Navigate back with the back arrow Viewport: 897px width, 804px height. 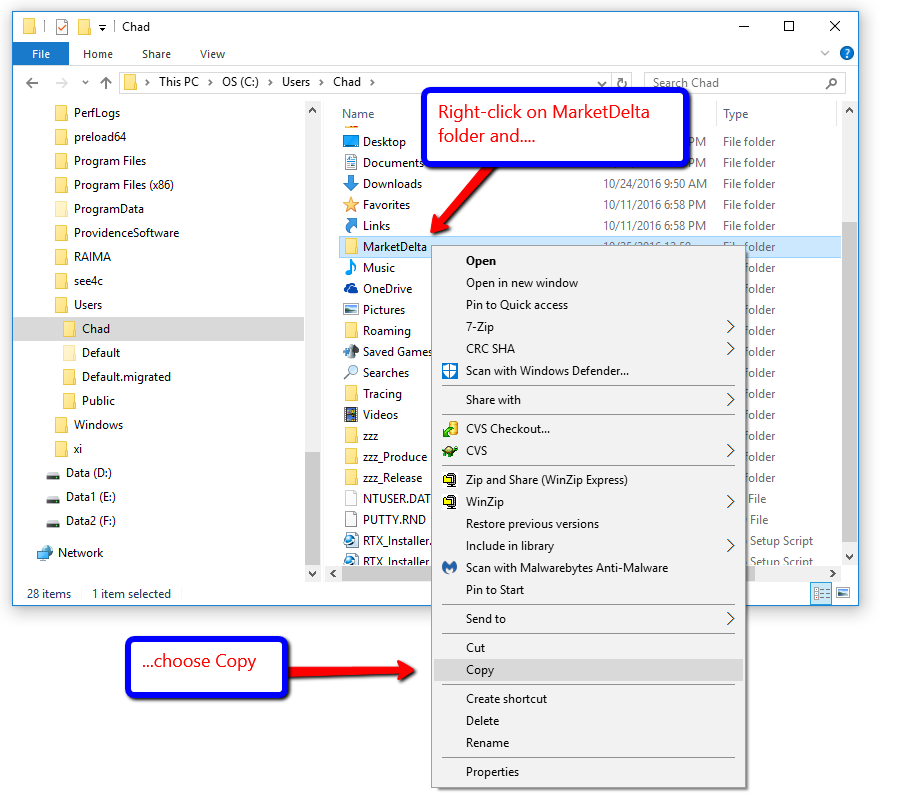(x=32, y=82)
